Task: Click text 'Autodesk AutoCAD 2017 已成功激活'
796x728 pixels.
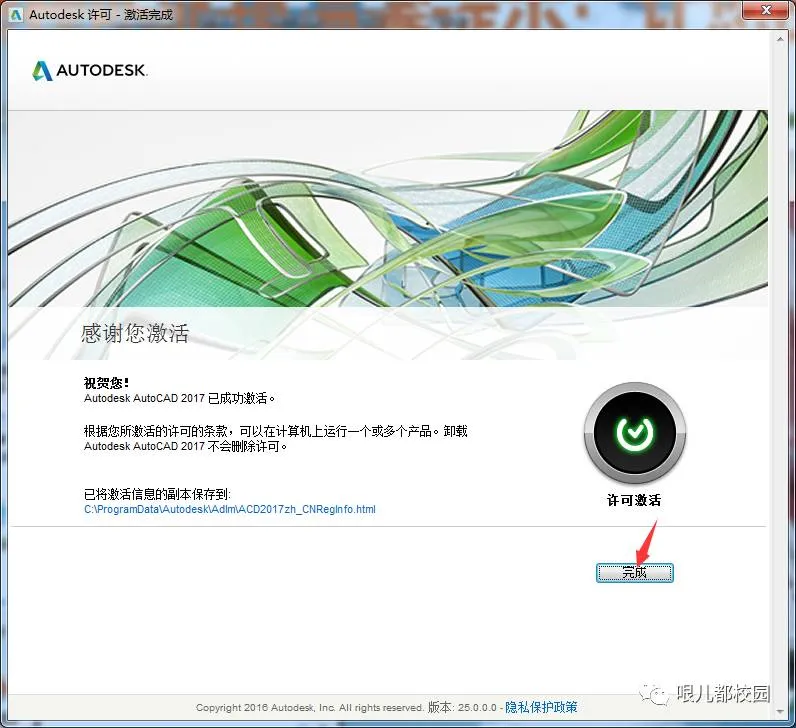Action: tap(179, 398)
